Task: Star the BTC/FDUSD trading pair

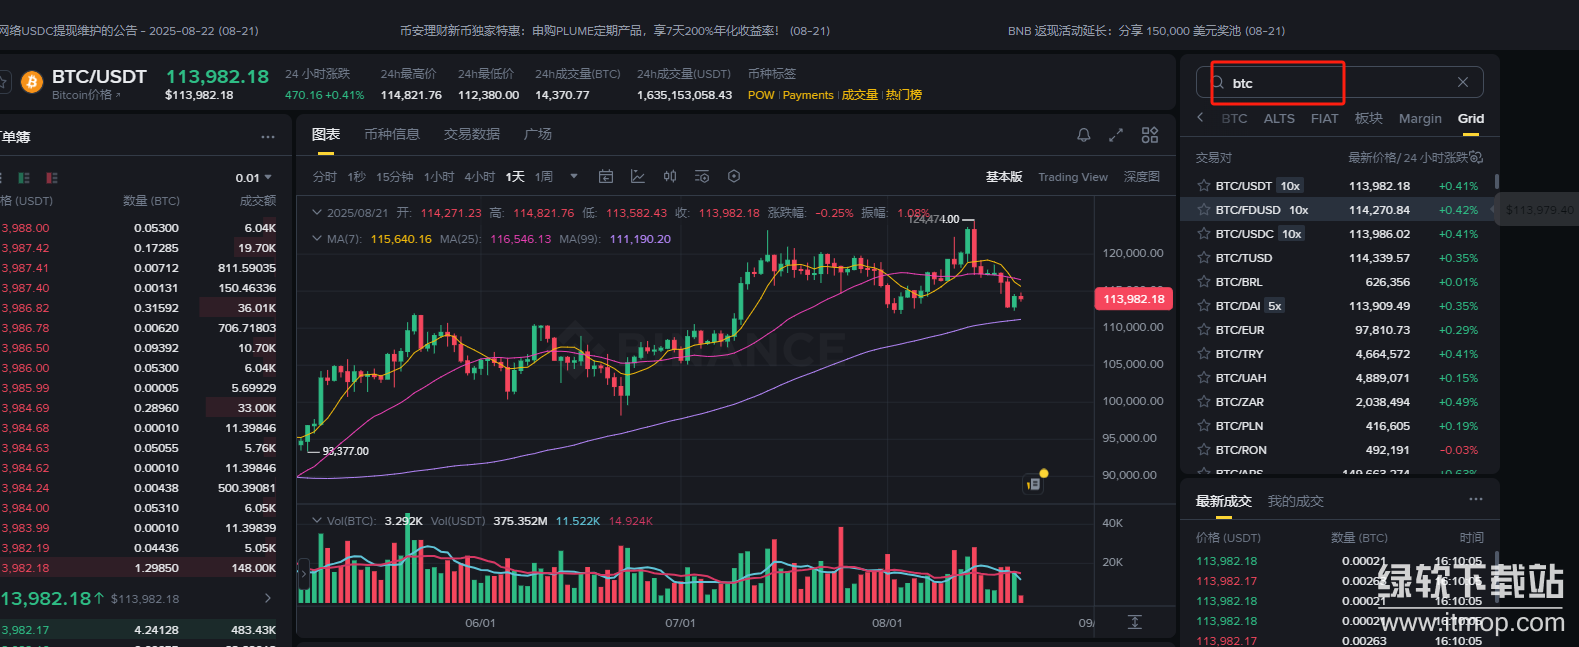Action: 1204,210
